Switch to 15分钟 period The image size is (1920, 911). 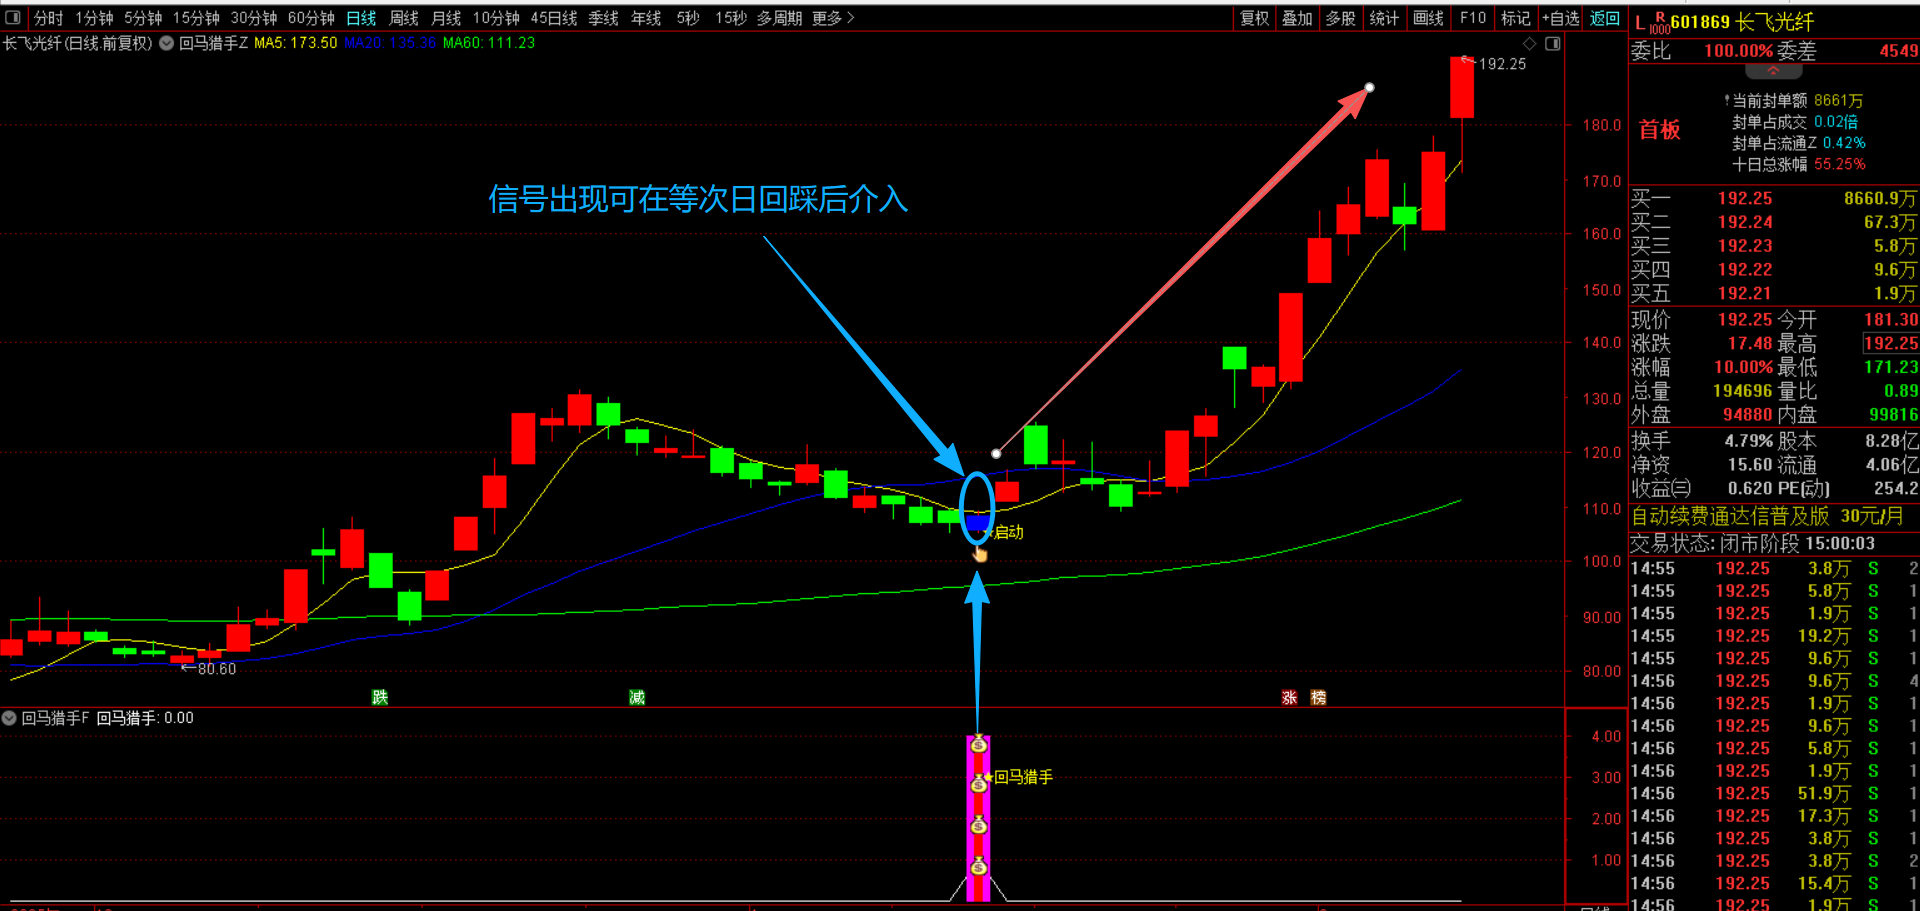[x=196, y=18]
